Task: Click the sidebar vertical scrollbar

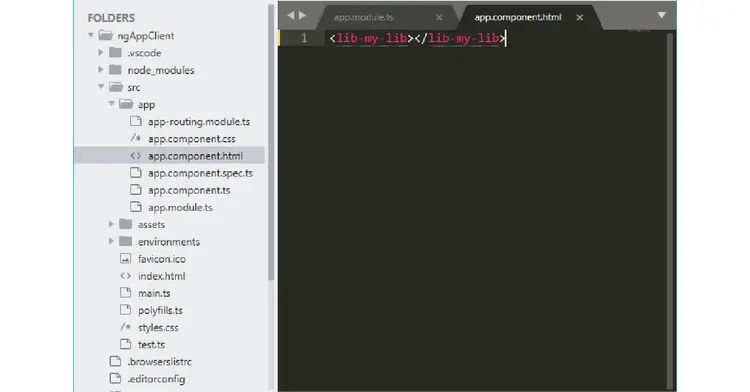Action: click(271, 143)
